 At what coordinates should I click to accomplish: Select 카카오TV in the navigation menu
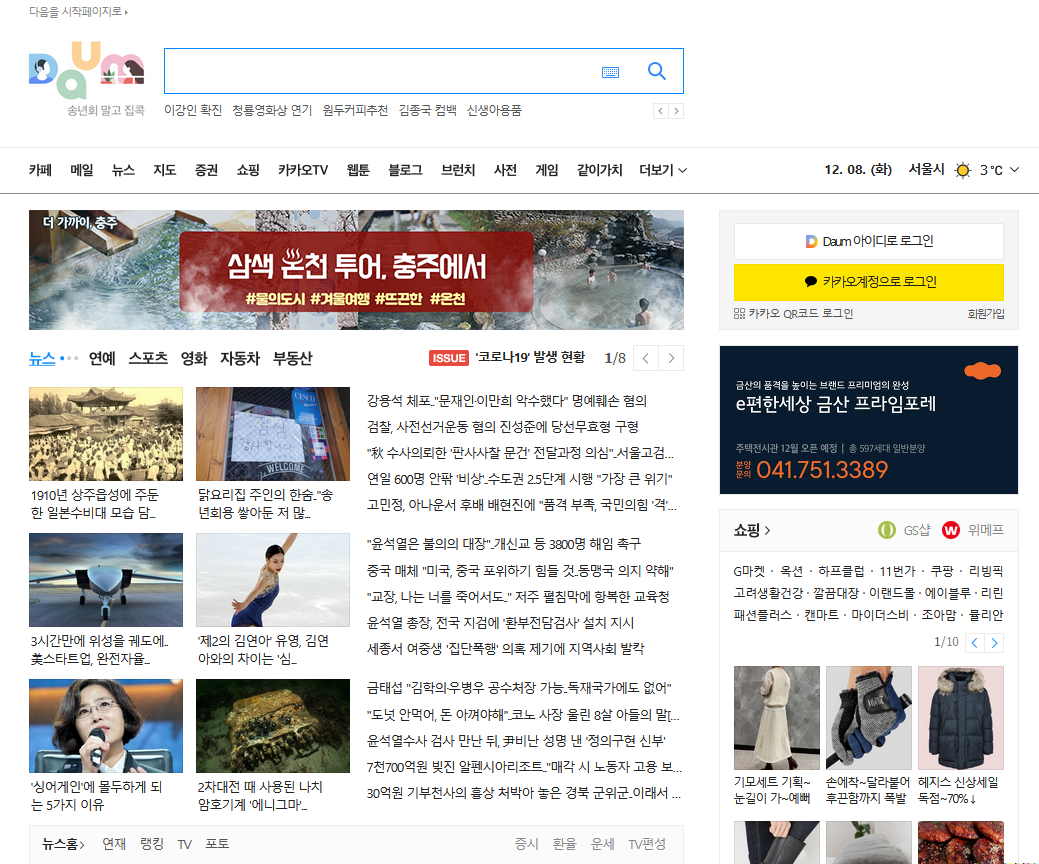(x=303, y=170)
